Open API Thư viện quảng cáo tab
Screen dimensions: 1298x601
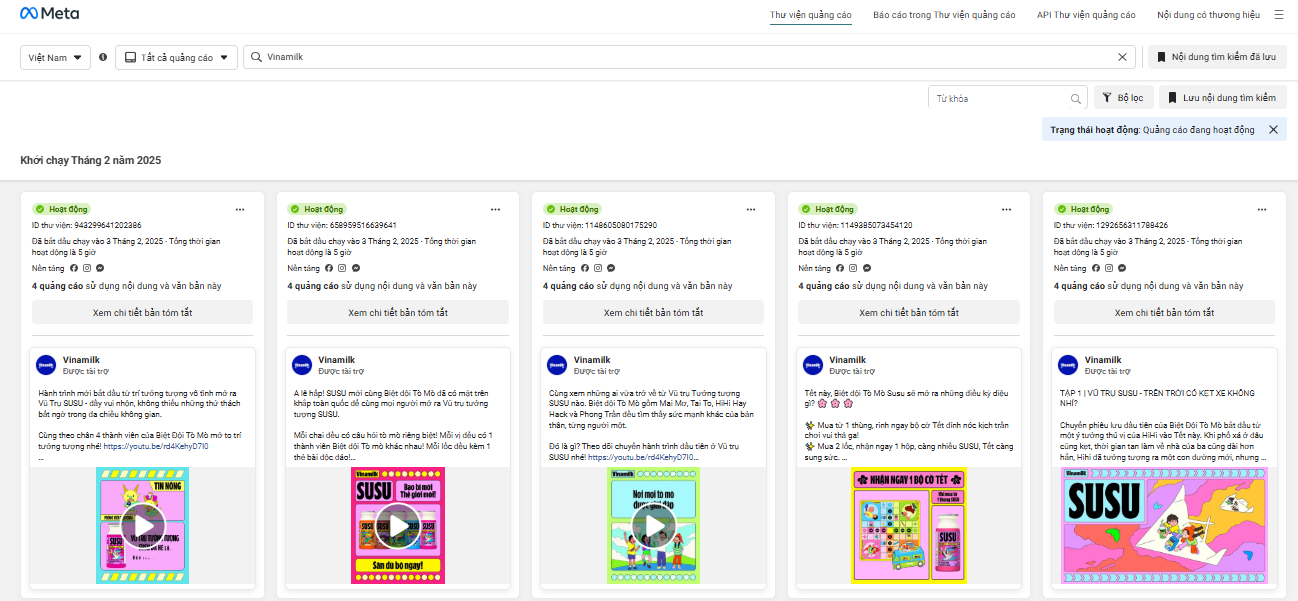(1086, 15)
